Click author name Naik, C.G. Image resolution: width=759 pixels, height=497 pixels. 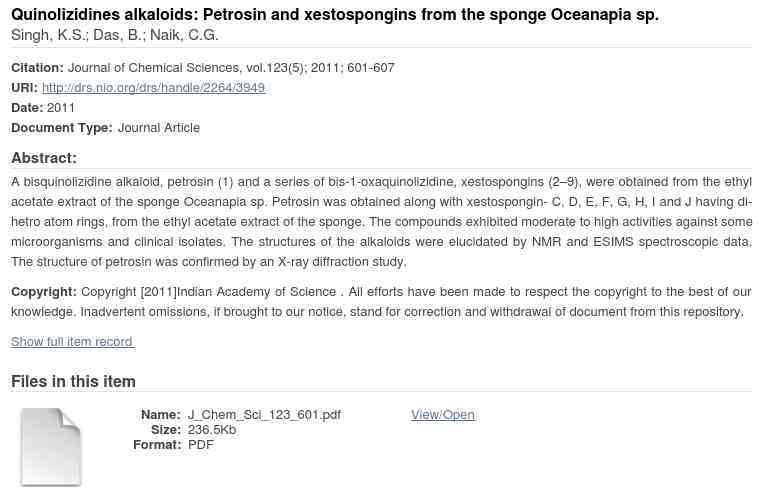pyautogui.click(x=183, y=35)
